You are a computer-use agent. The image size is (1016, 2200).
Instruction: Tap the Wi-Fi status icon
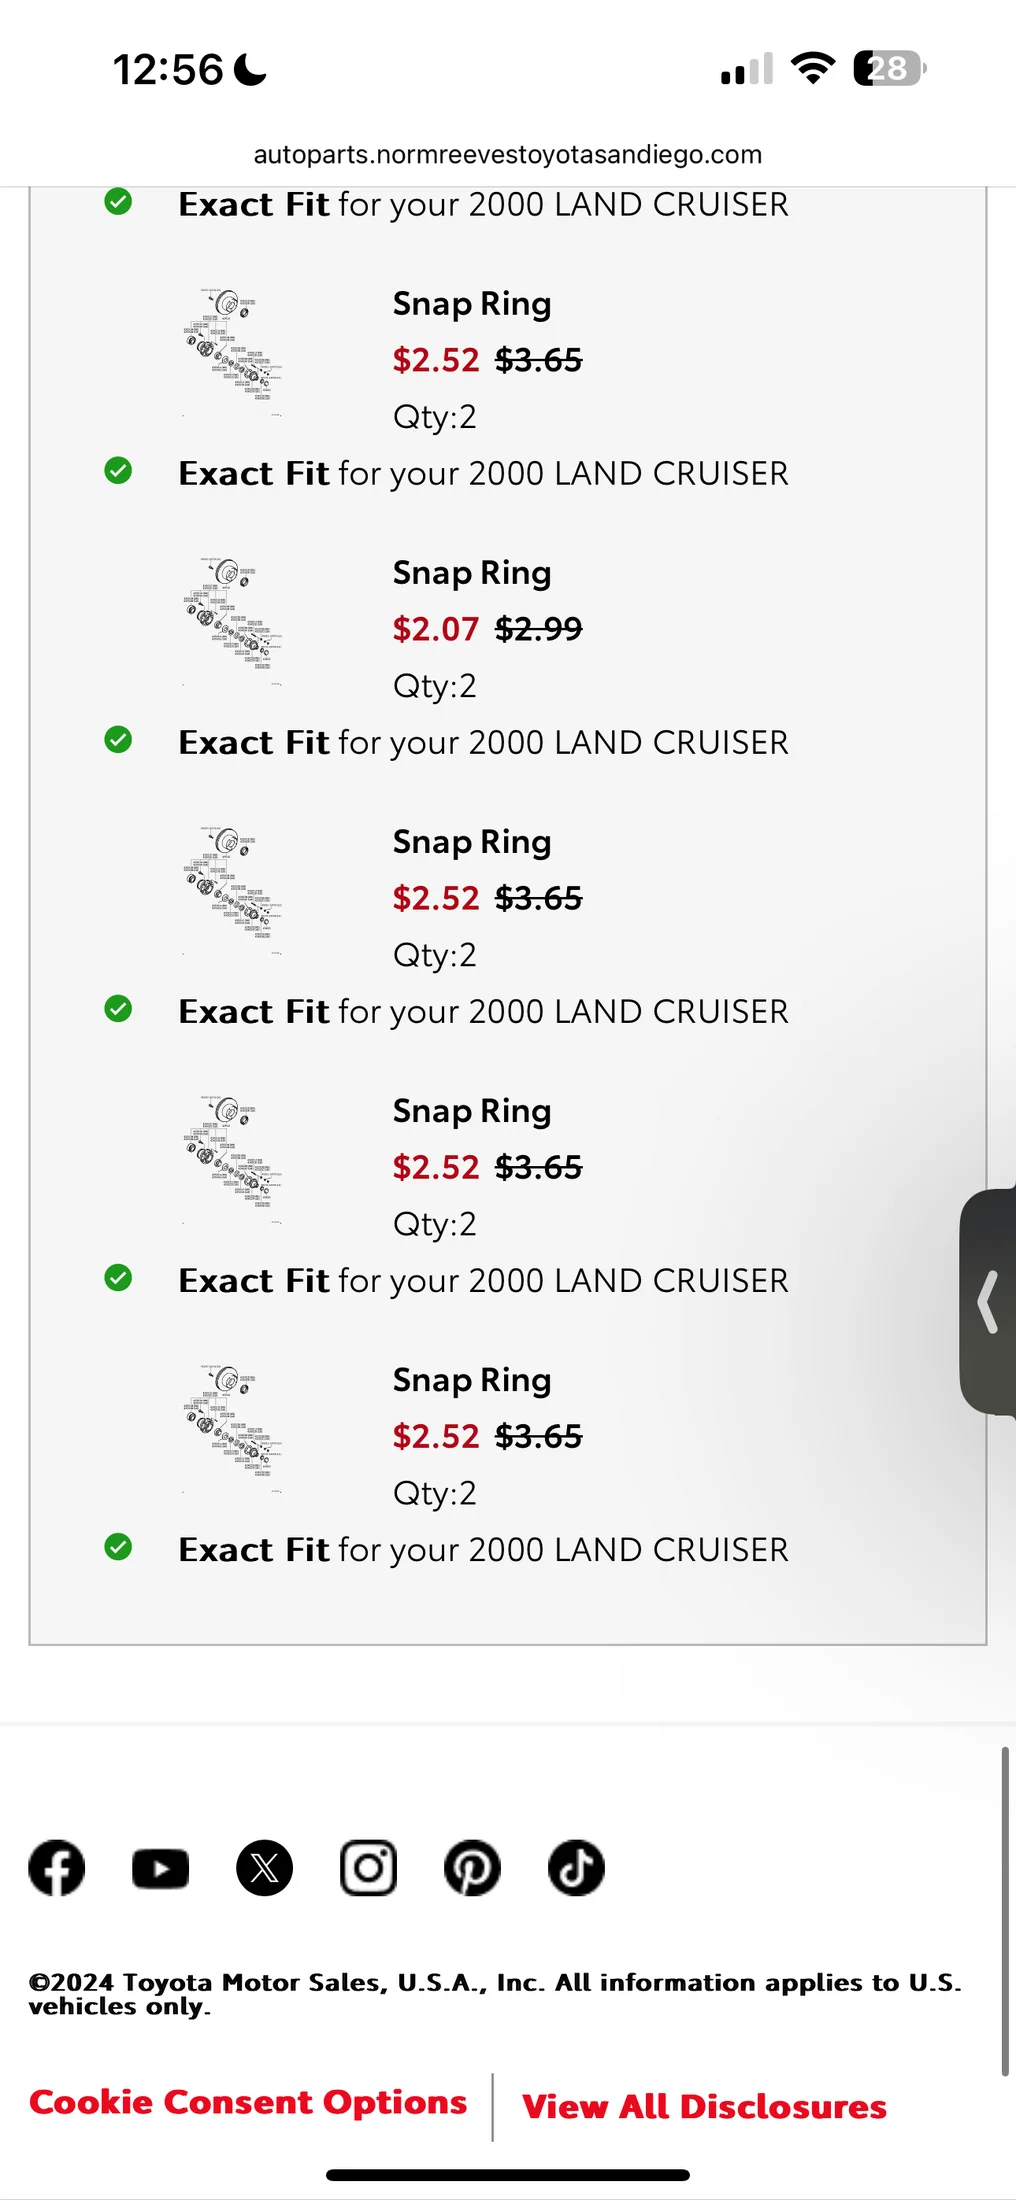pyautogui.click(x=812, y=68)
